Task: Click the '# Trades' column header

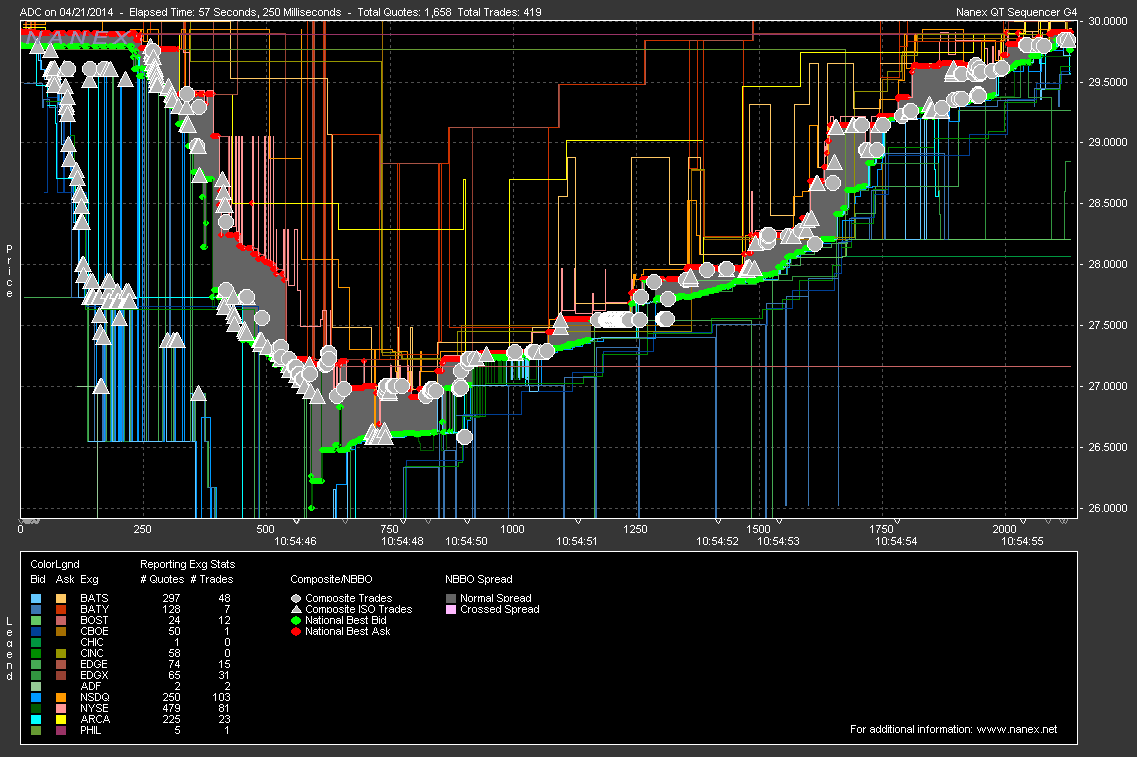Action: click(x=212, y=579)
